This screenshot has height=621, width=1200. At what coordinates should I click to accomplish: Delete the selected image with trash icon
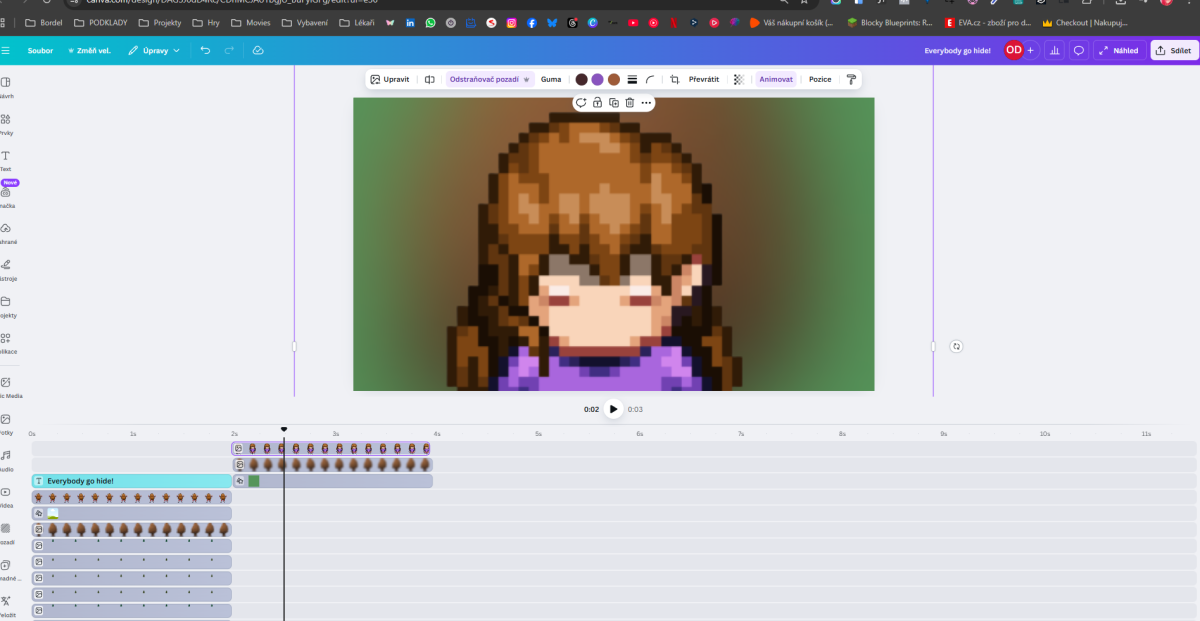(x=629, y=102)
